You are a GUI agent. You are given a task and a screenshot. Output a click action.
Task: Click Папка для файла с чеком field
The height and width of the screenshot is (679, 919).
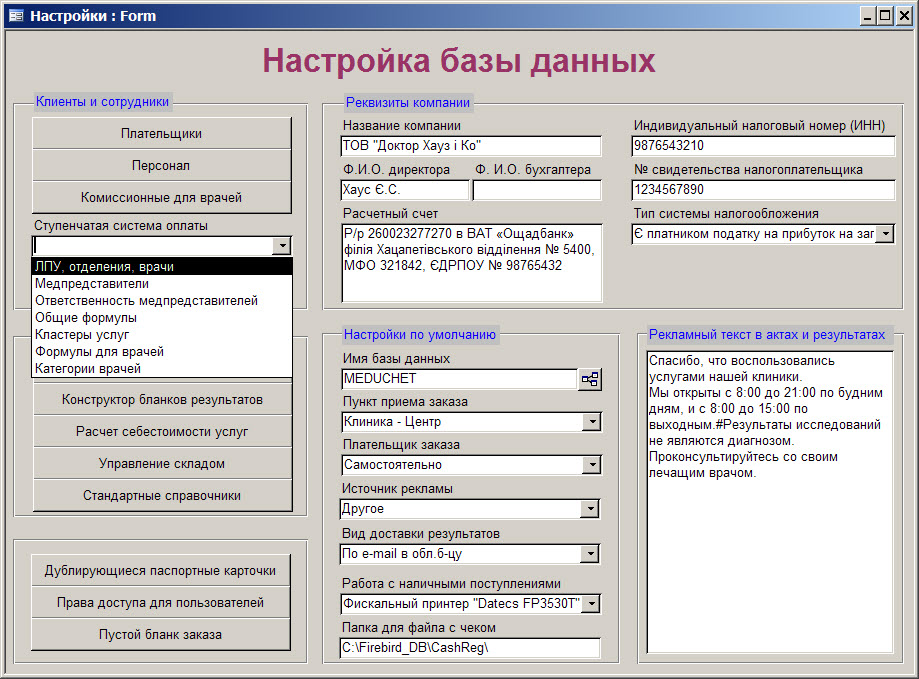pyautogui.click(x=470, y=648)
